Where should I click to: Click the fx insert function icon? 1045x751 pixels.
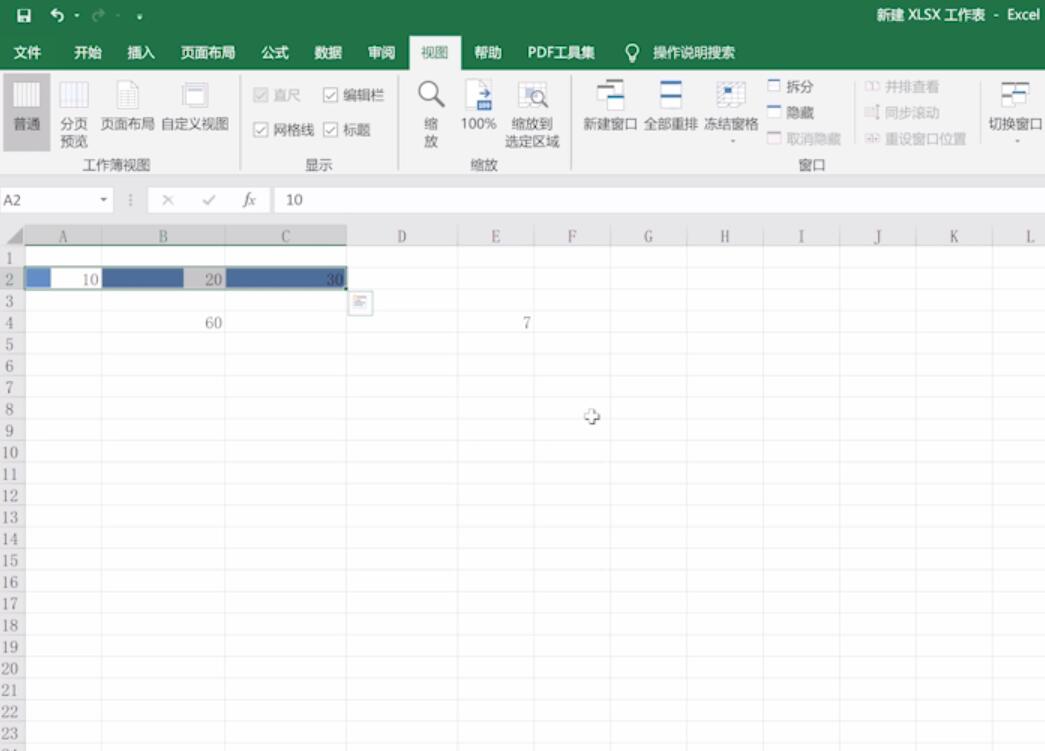(x=249, y=200)
